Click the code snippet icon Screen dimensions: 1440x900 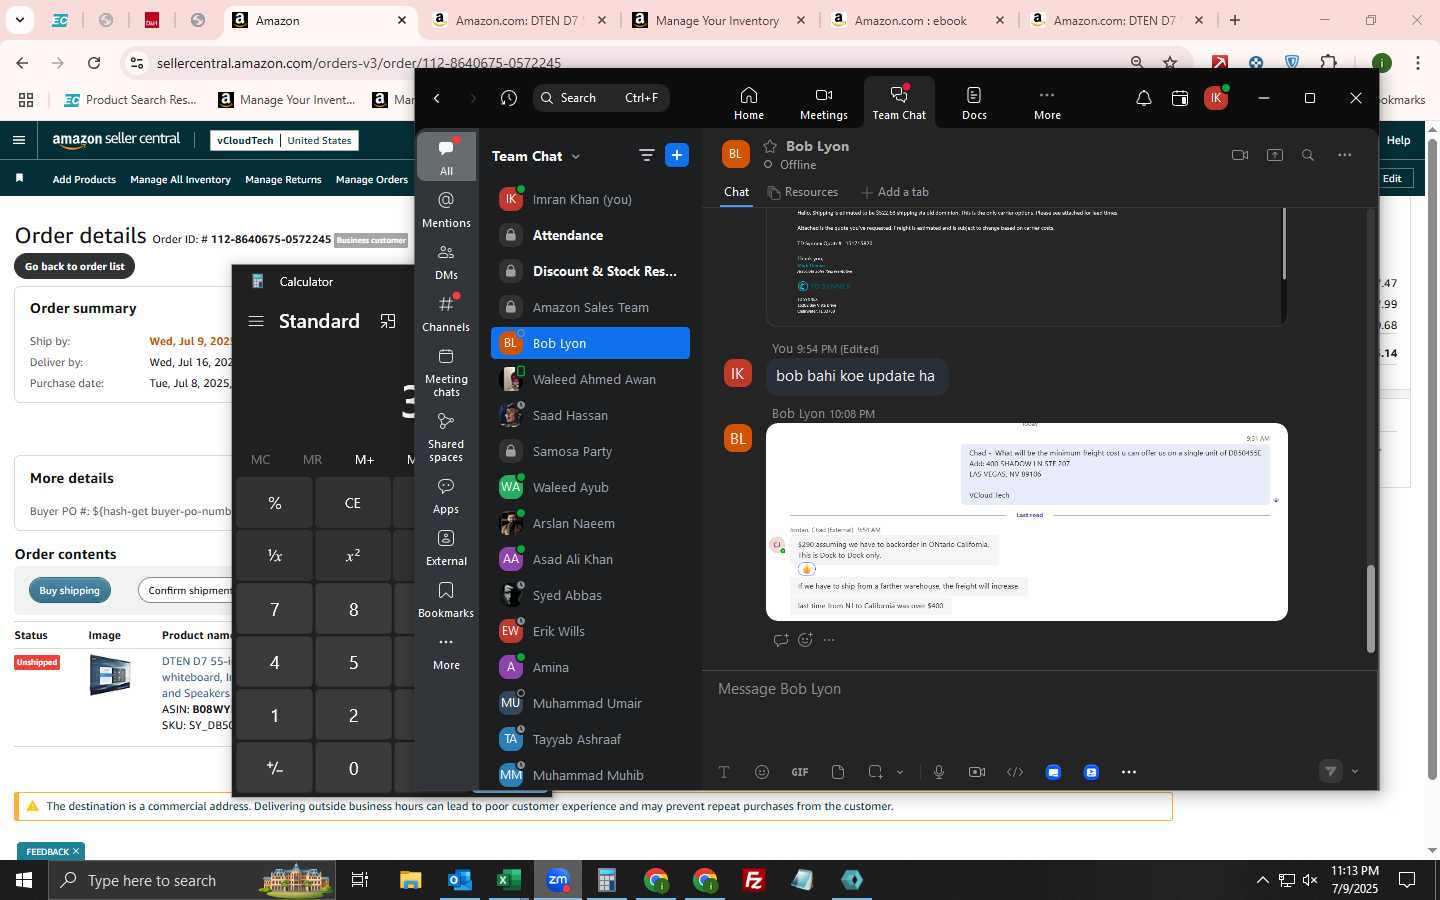tap(1015, 772)
